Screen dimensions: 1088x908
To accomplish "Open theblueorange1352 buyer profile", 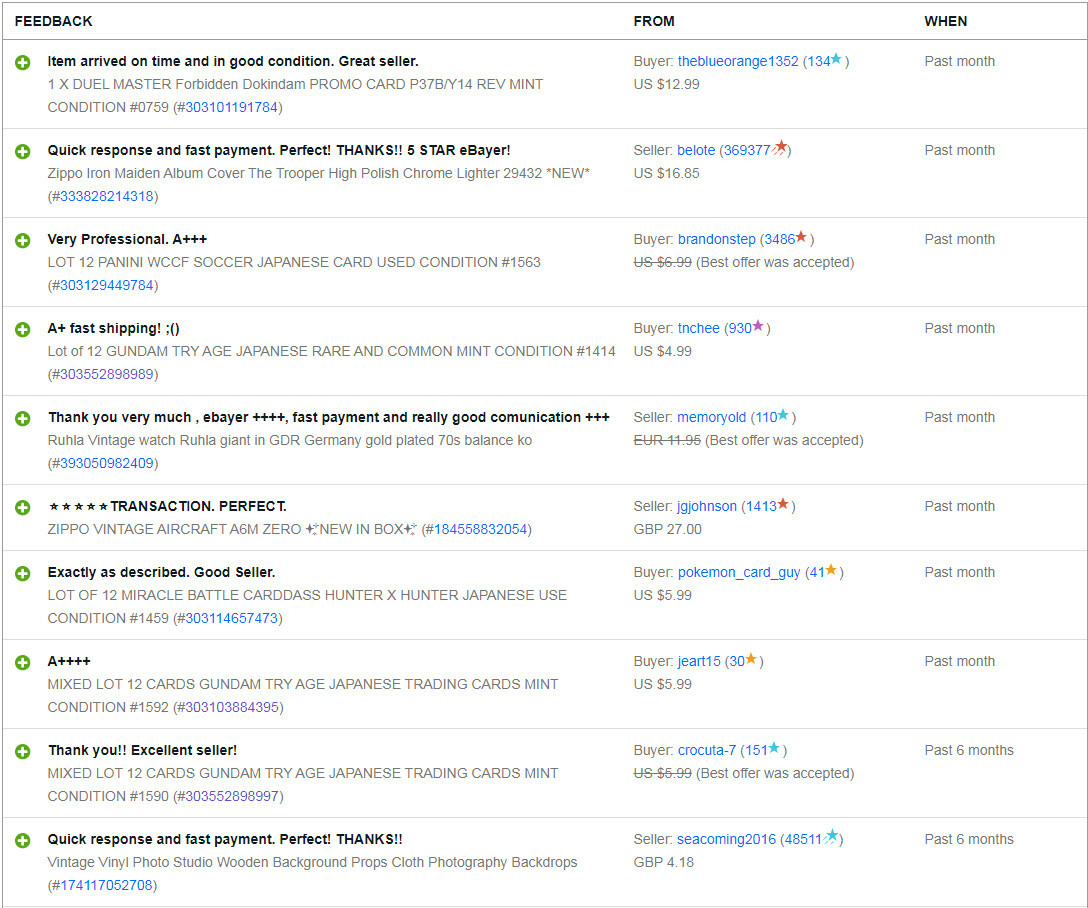I will 738,61.
